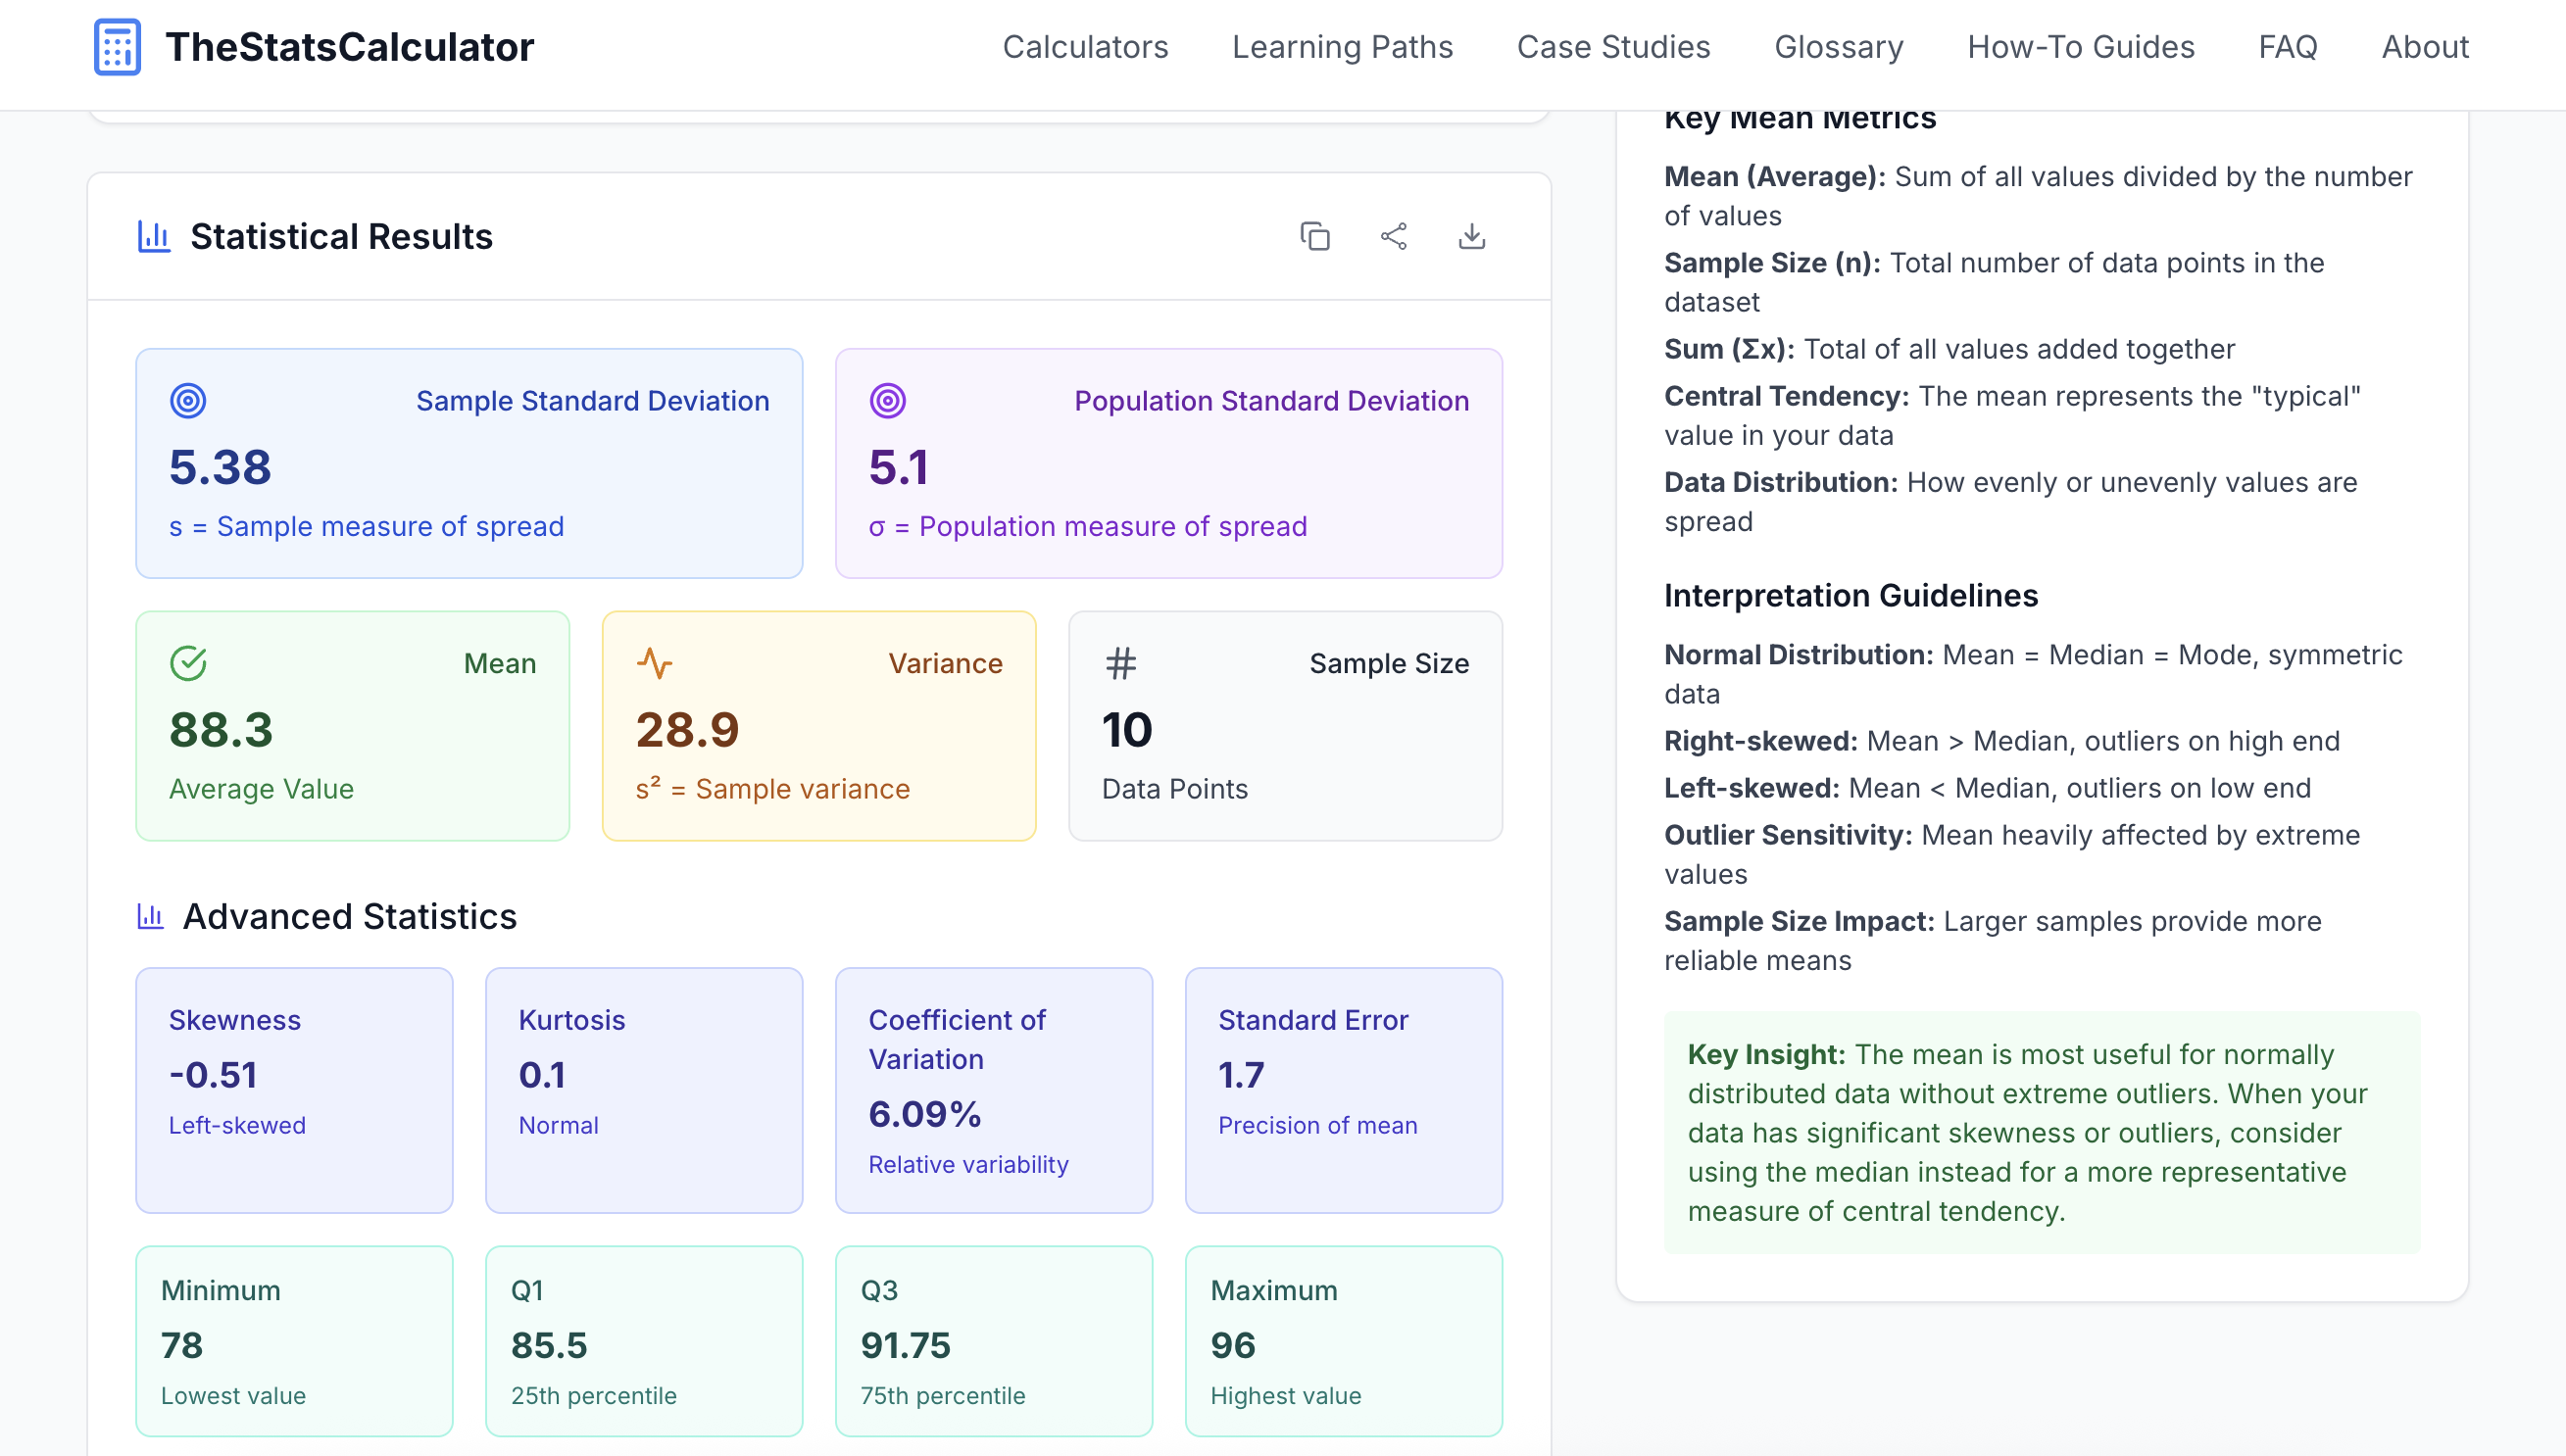Open the FAQ page
Image resolution: width=2566 pixels, height=1456 pixels.
point(2287,47)
